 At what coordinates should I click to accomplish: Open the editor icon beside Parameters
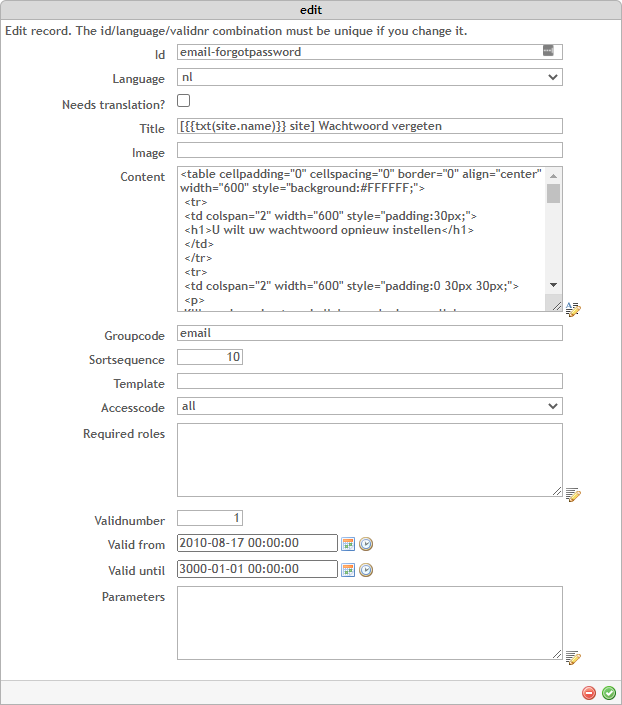tap(573, 657)
